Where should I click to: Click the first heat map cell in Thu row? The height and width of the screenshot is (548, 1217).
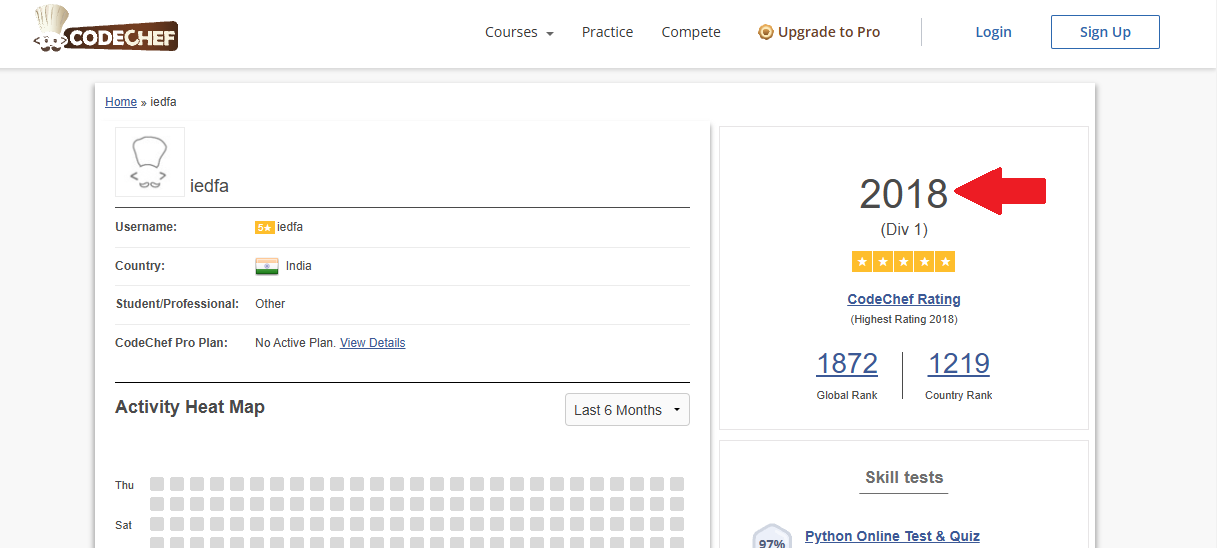click(157, 484)
